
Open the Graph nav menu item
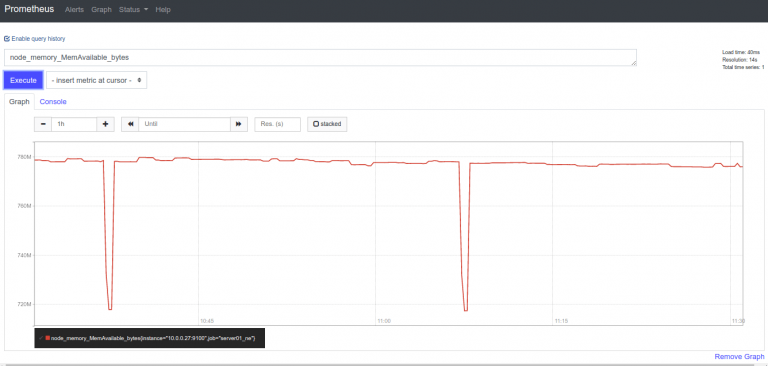point(101,9)
